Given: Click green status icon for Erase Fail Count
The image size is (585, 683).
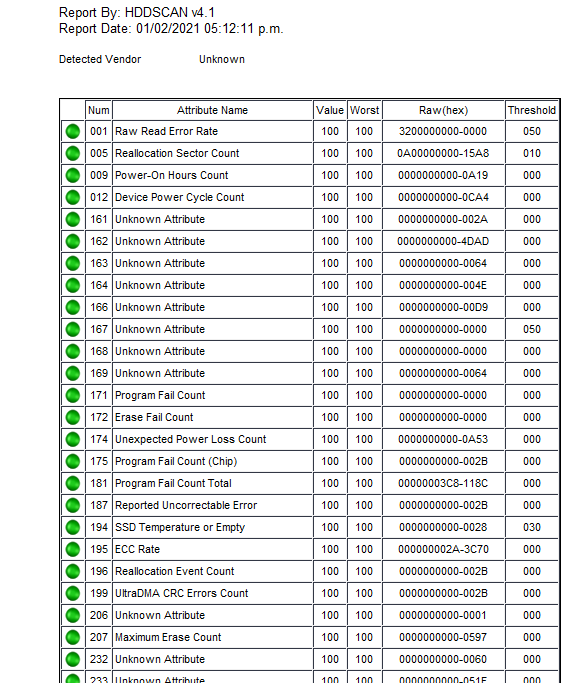Looking at the screenshot, I should pyautogui.click(x=73, y=417).
